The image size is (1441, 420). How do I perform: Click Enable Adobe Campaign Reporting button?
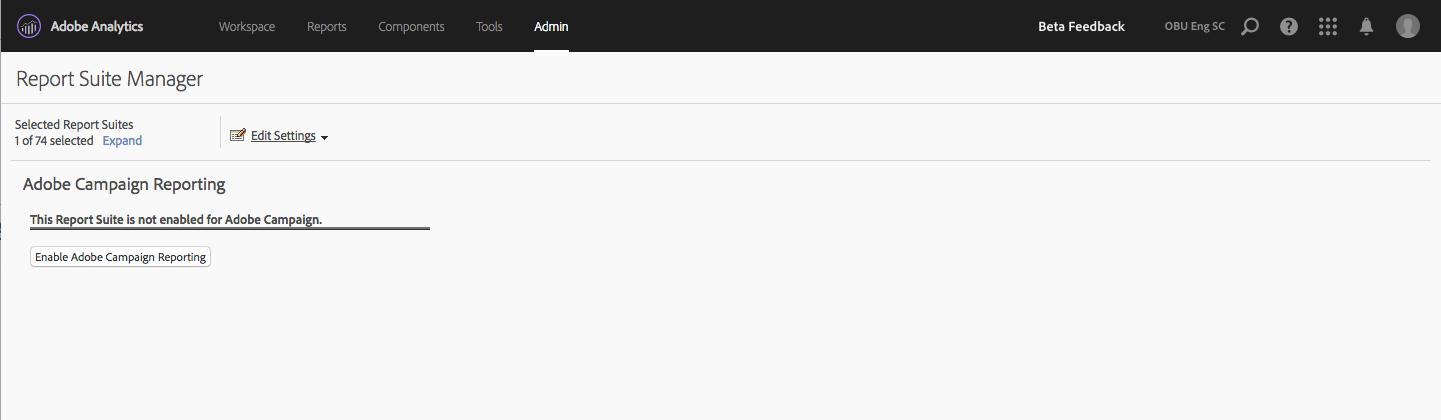120,257
